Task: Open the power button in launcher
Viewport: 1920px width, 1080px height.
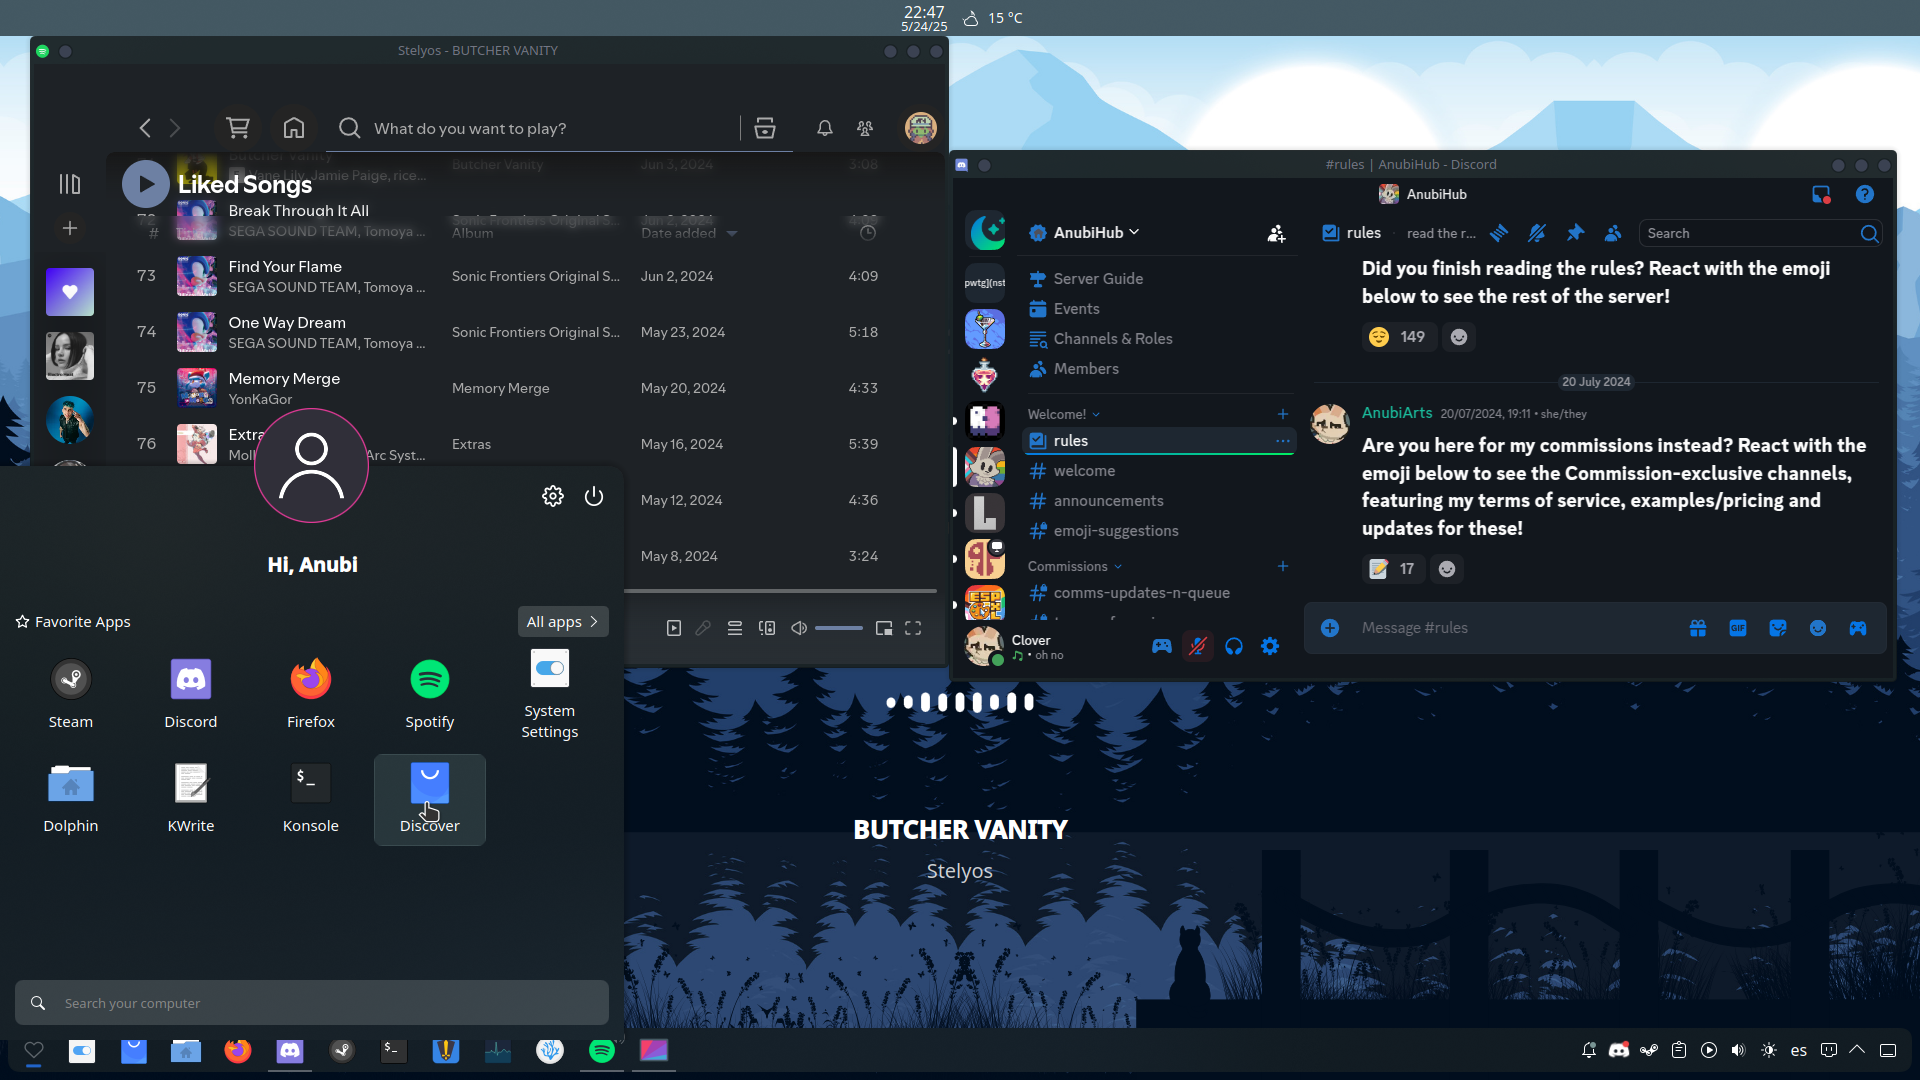Action: point(594,496)
